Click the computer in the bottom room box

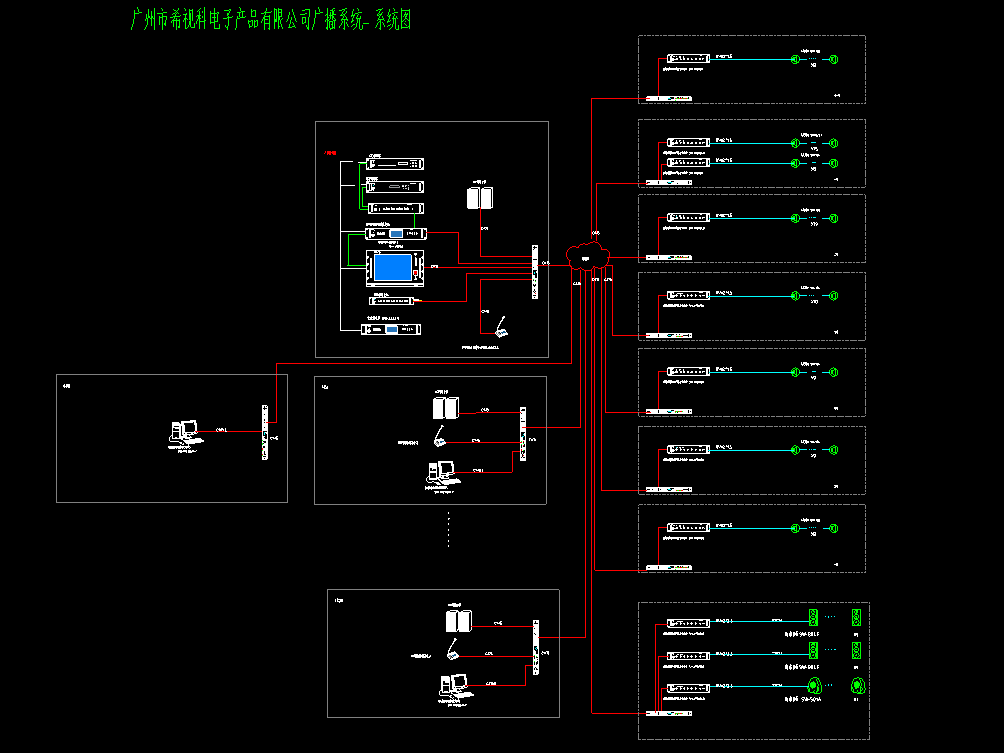pyautogui.click(x=456, y=686)
